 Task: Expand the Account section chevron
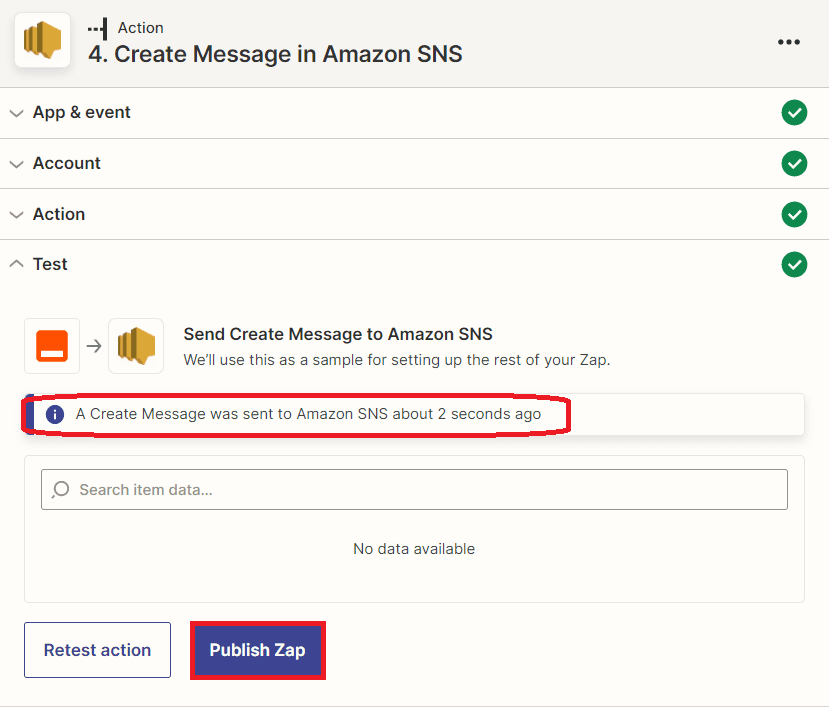click(x=16, y=164)
